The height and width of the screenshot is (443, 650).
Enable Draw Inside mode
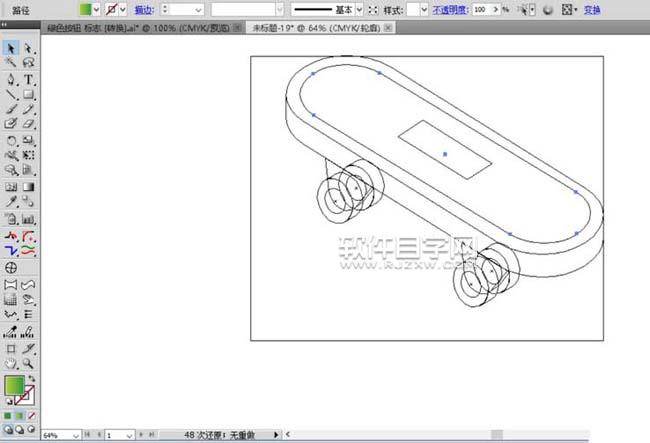coord(32,430)
